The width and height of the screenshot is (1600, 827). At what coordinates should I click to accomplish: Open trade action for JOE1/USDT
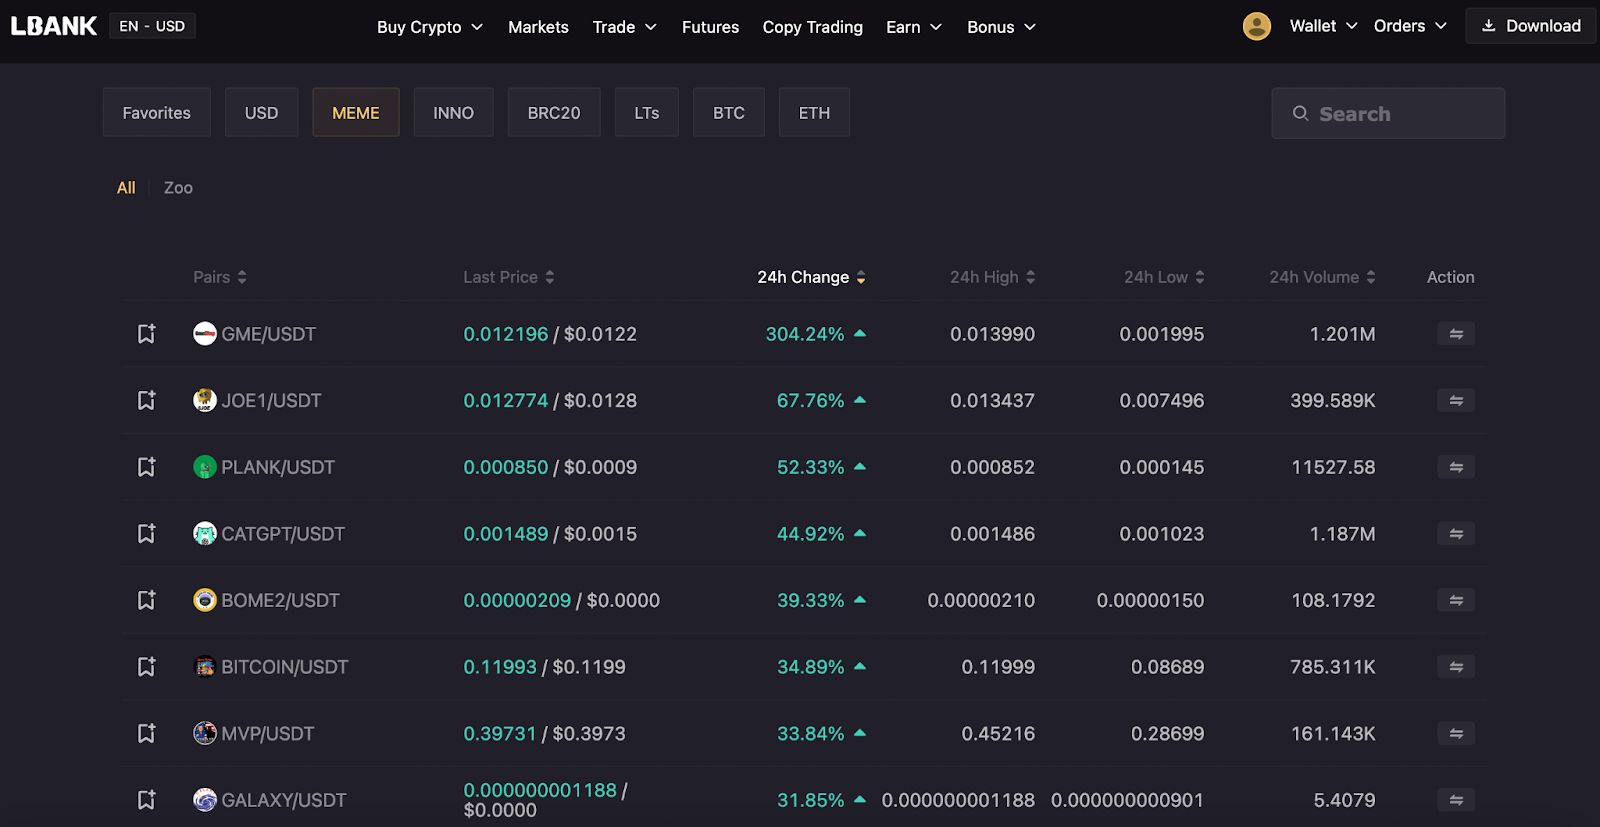(x=1456, y=401)
